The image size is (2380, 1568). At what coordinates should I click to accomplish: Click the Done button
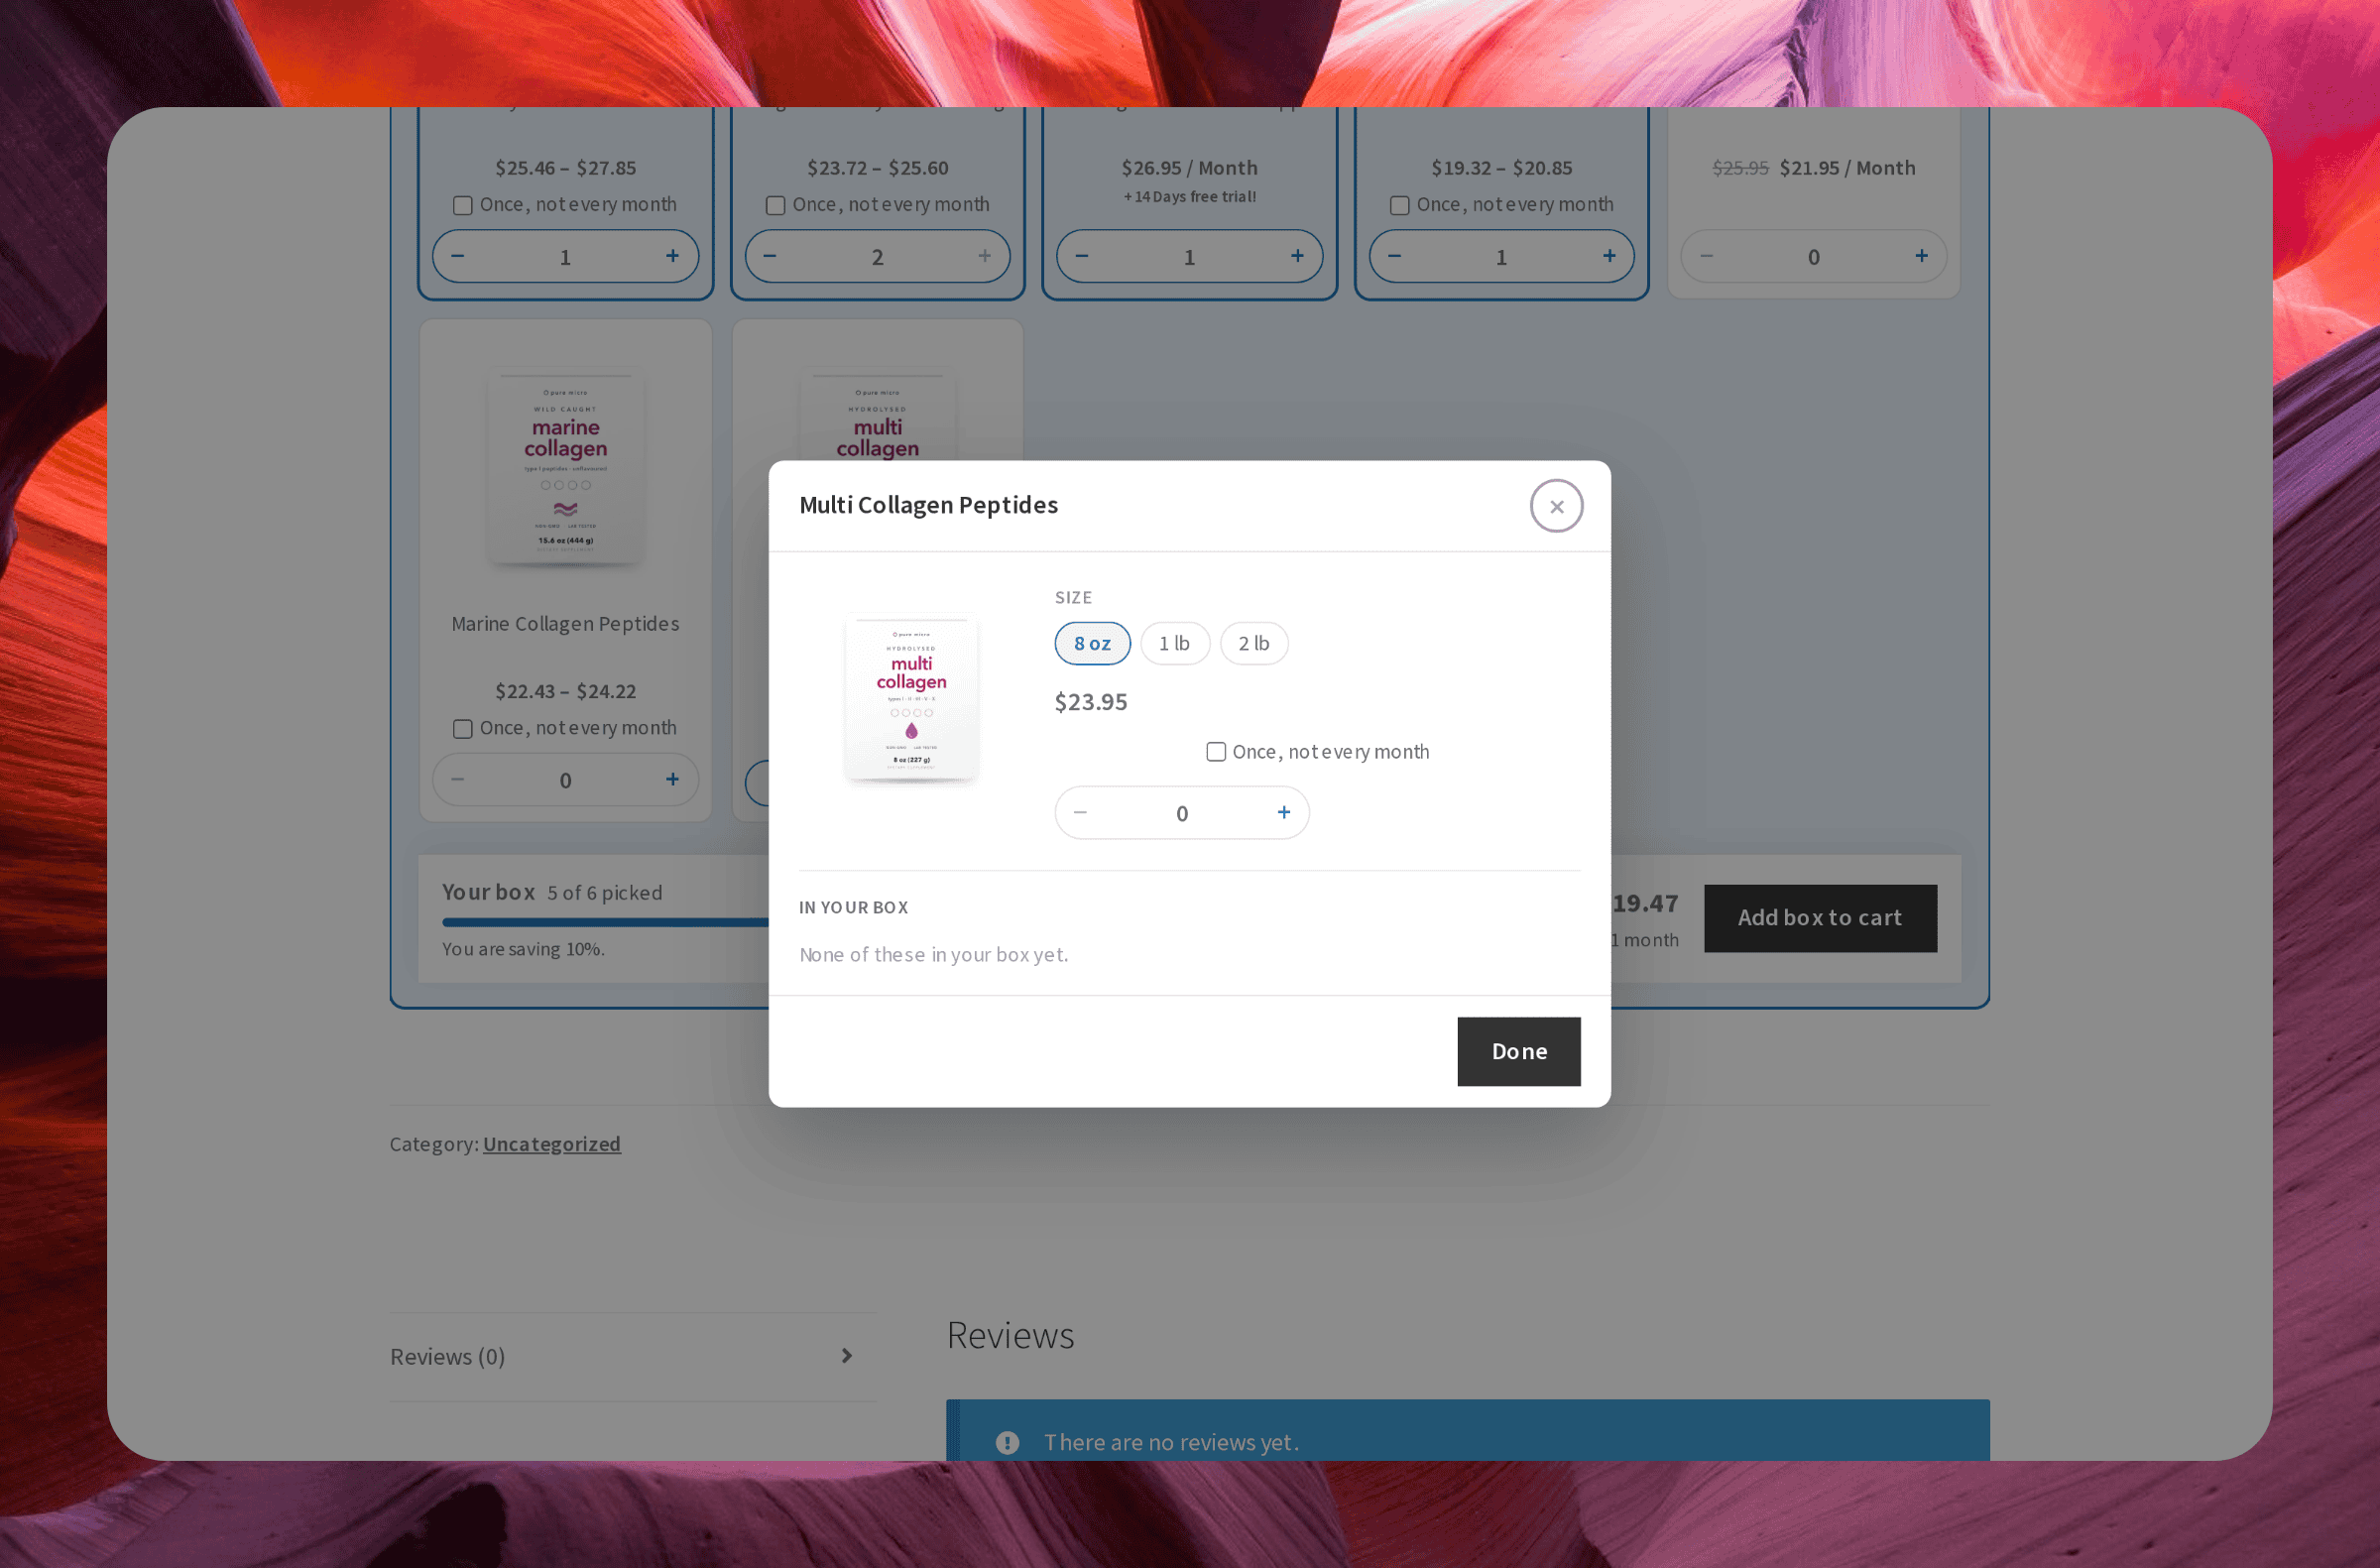click(1518, 1051)
